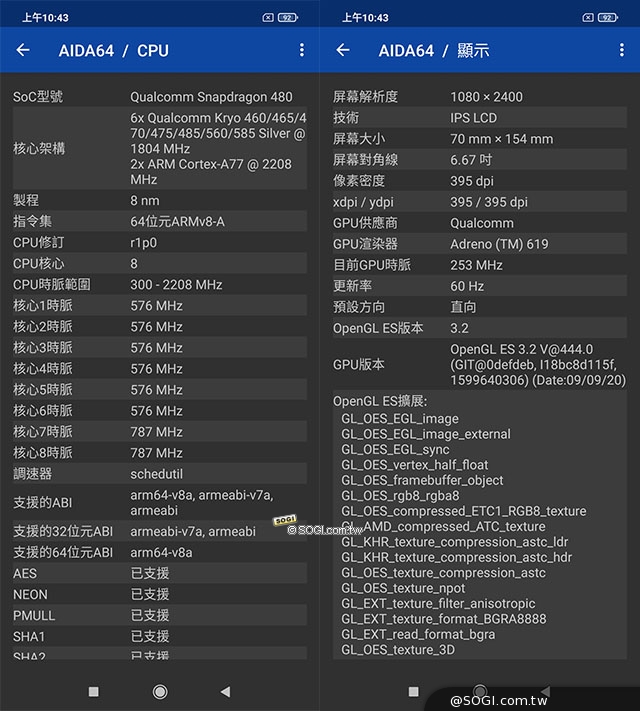This screenshot has height=711, width=640.
Task: Select 預設方向 row
Action: coord(480,307)
